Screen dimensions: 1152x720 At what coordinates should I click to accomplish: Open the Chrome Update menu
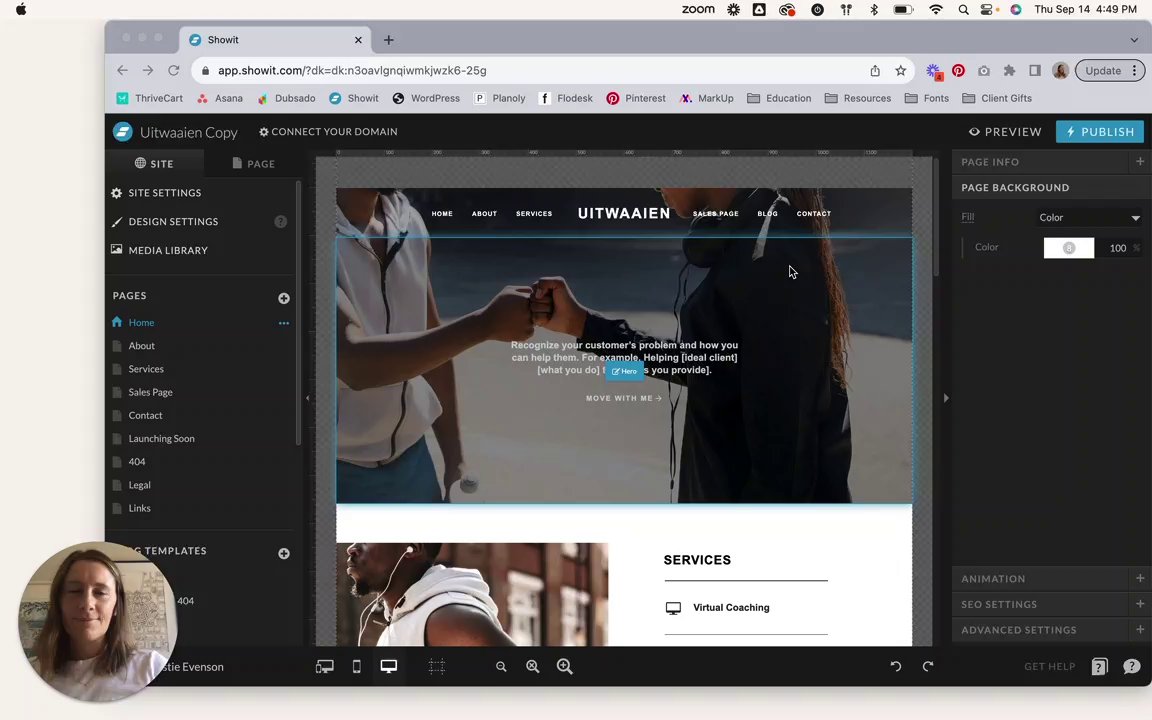coord(1110,71)
